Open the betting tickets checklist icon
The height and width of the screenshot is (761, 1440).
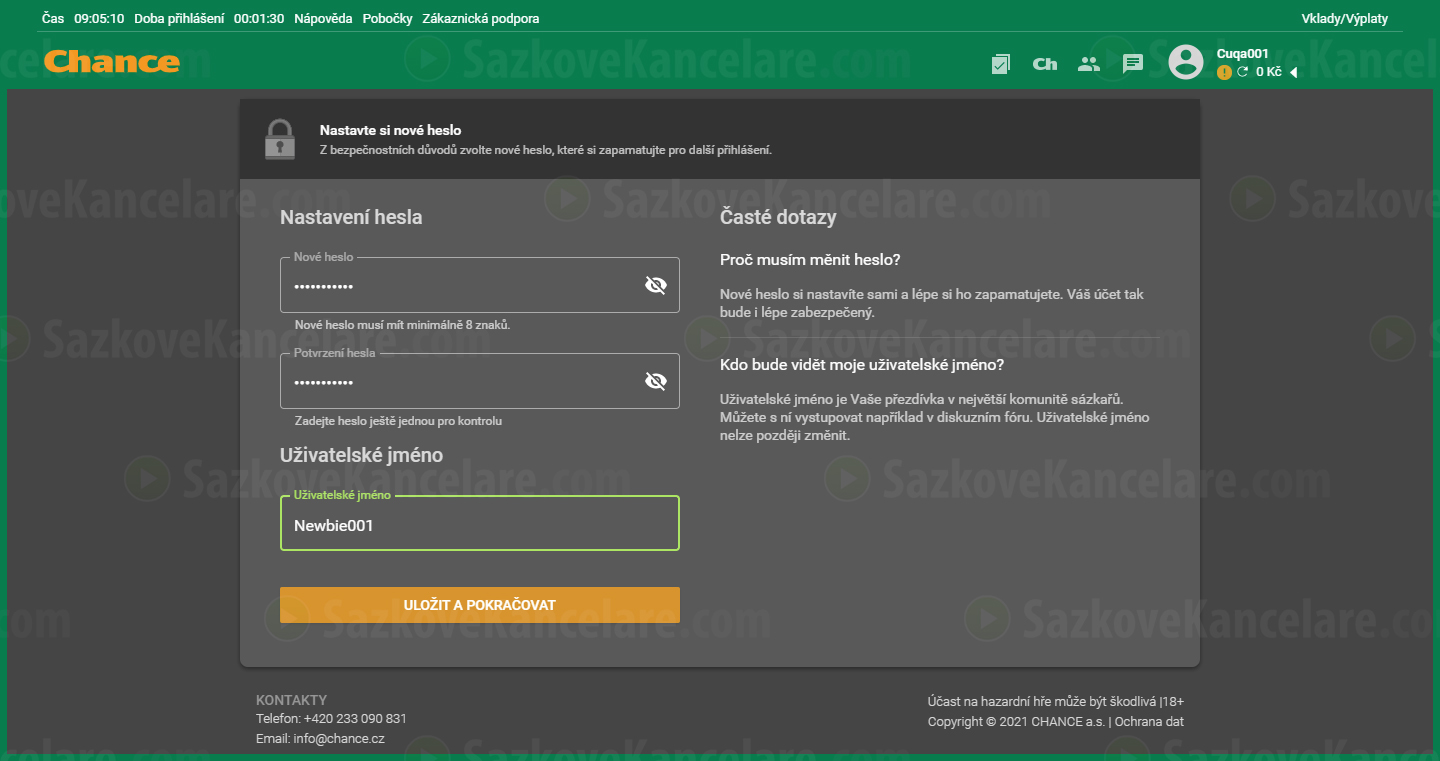pyautogui.click(x=1000, y=64)
